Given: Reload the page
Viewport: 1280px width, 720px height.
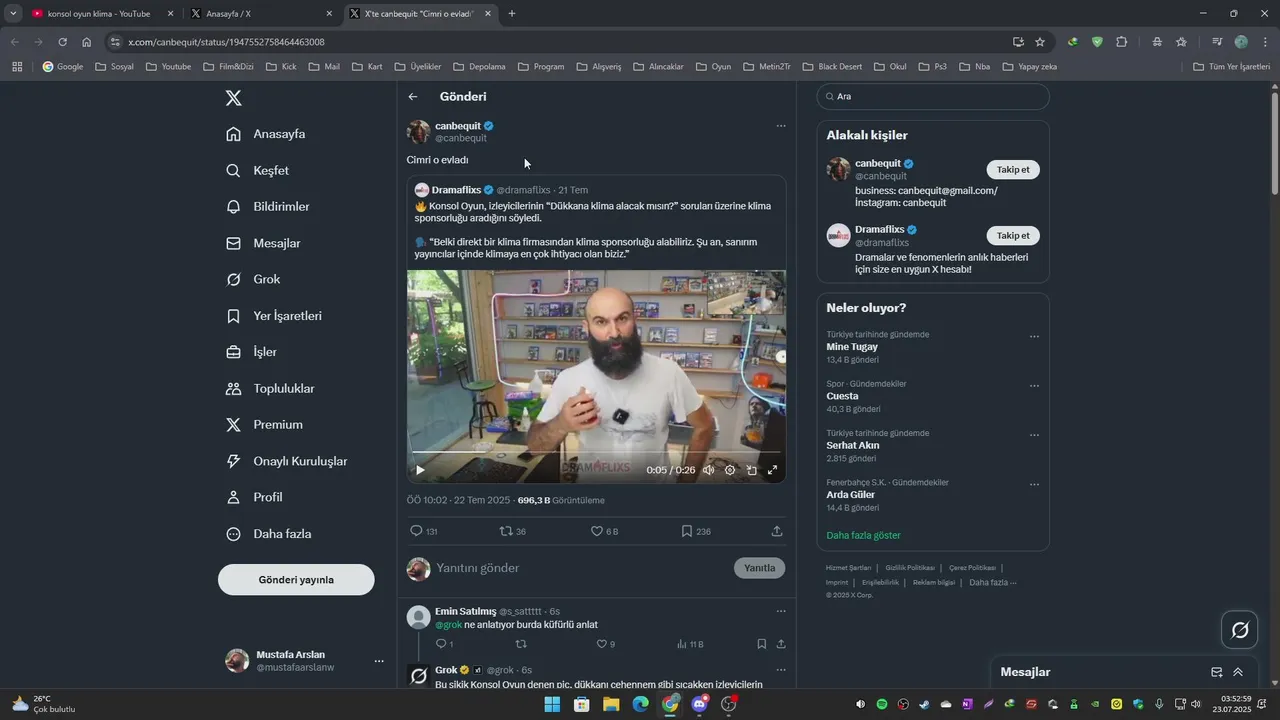Looking at the screenshot, I should coord(62,42).
